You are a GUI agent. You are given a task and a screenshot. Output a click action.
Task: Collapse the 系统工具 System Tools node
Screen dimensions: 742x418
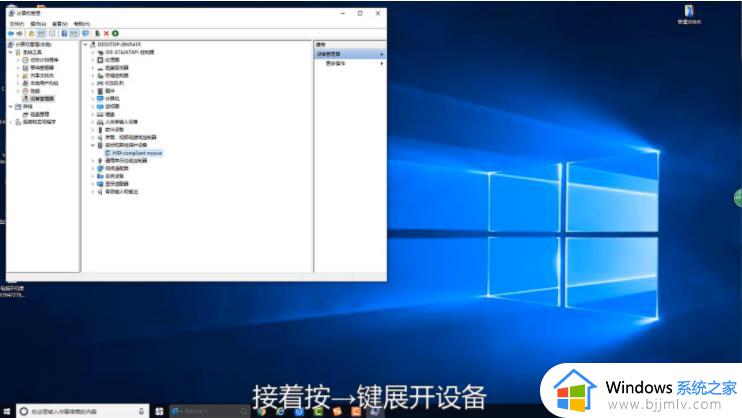[10, 52]
